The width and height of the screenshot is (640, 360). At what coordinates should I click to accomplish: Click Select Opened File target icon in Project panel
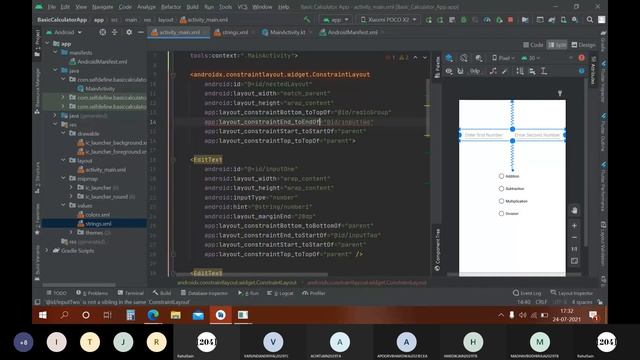click(102, 32)
